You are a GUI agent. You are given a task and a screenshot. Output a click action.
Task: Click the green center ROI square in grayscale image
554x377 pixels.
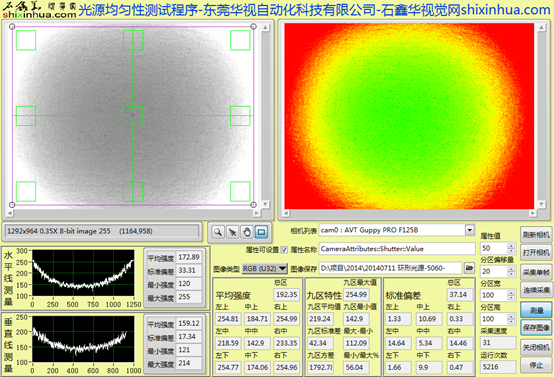coord(133,116)
